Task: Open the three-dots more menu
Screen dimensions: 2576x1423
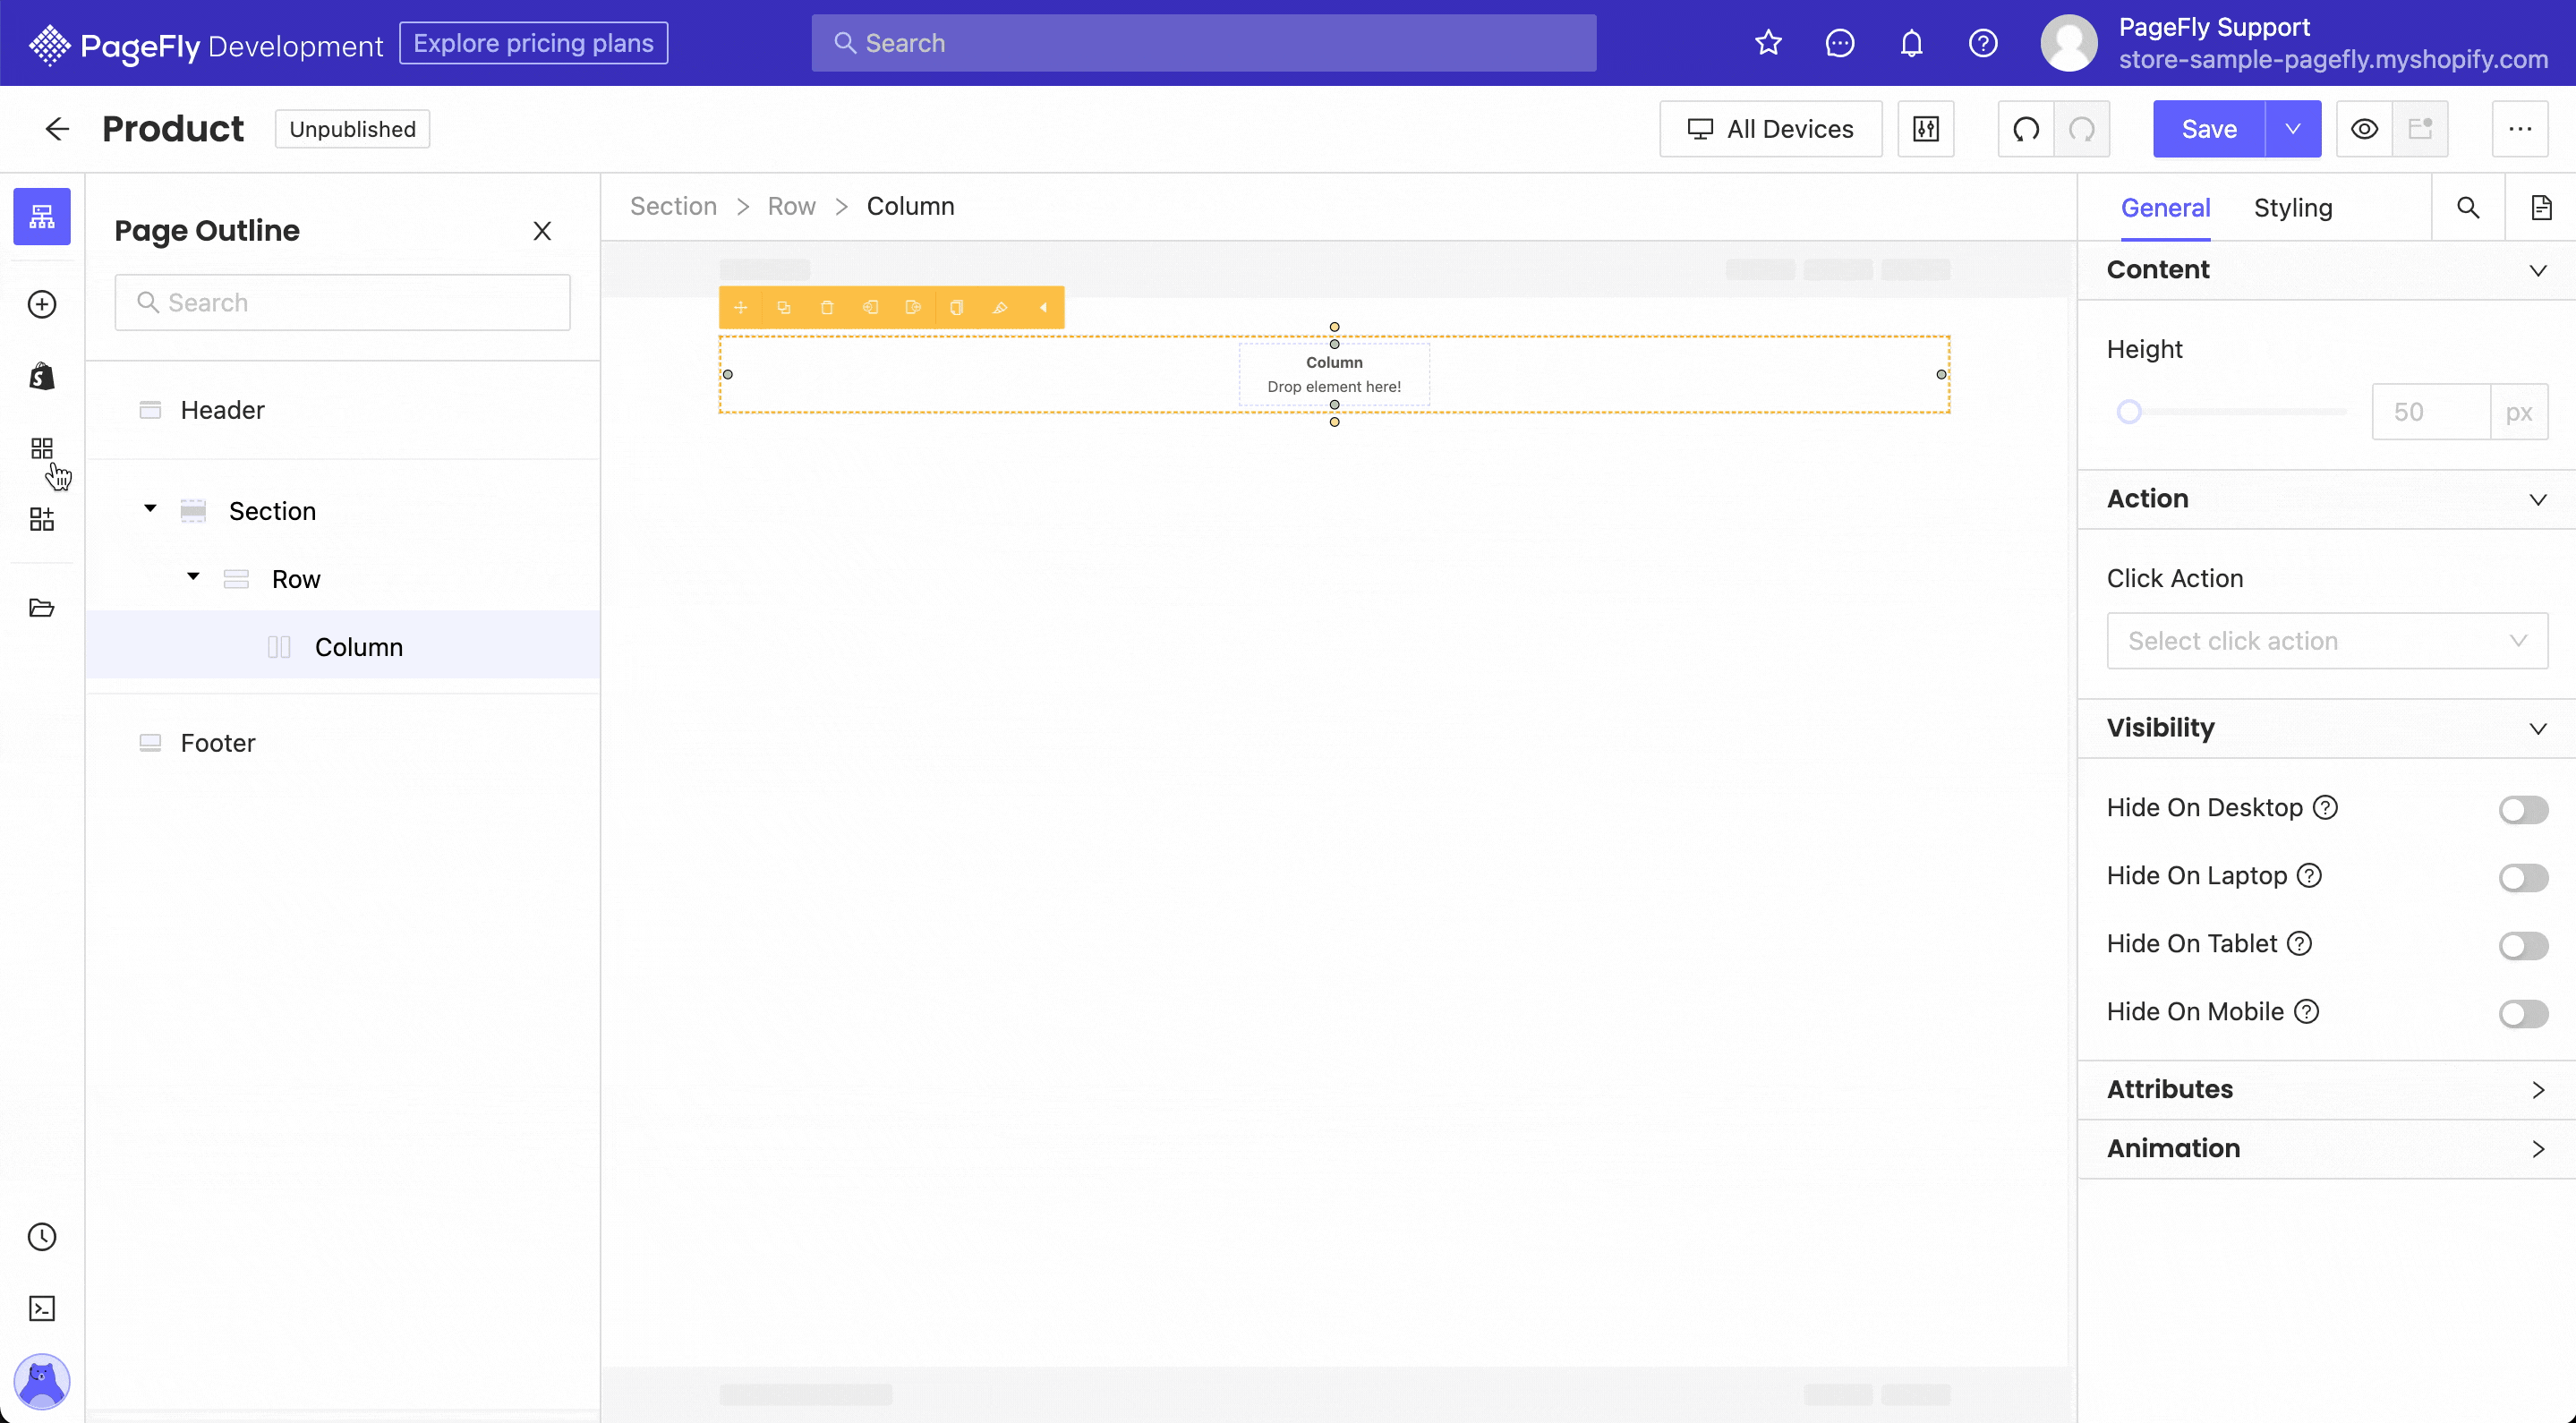Action: (2520, 129)
